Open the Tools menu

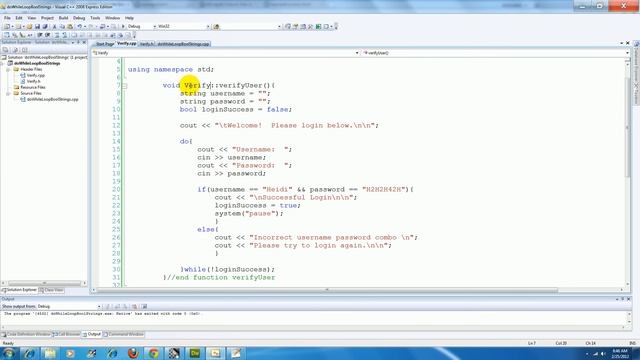(95, 18)
